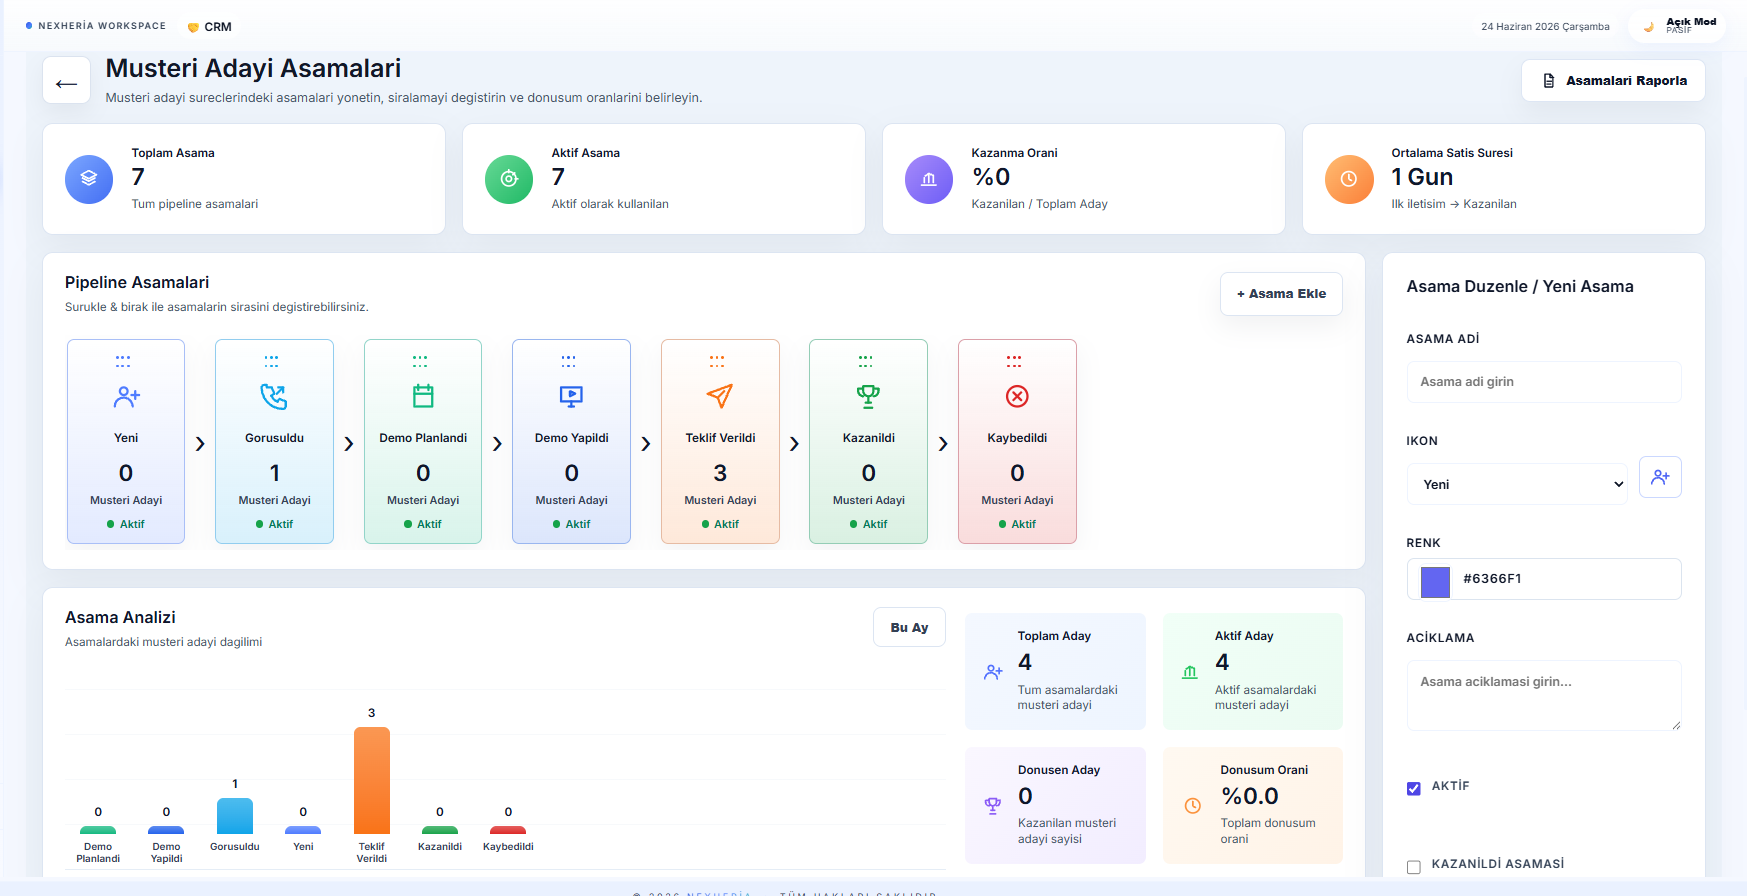Grab the drag handle on Demo Planlandi card
Image resolution: width=1747 pixels, height=896 pixels.
click(420, 361)
